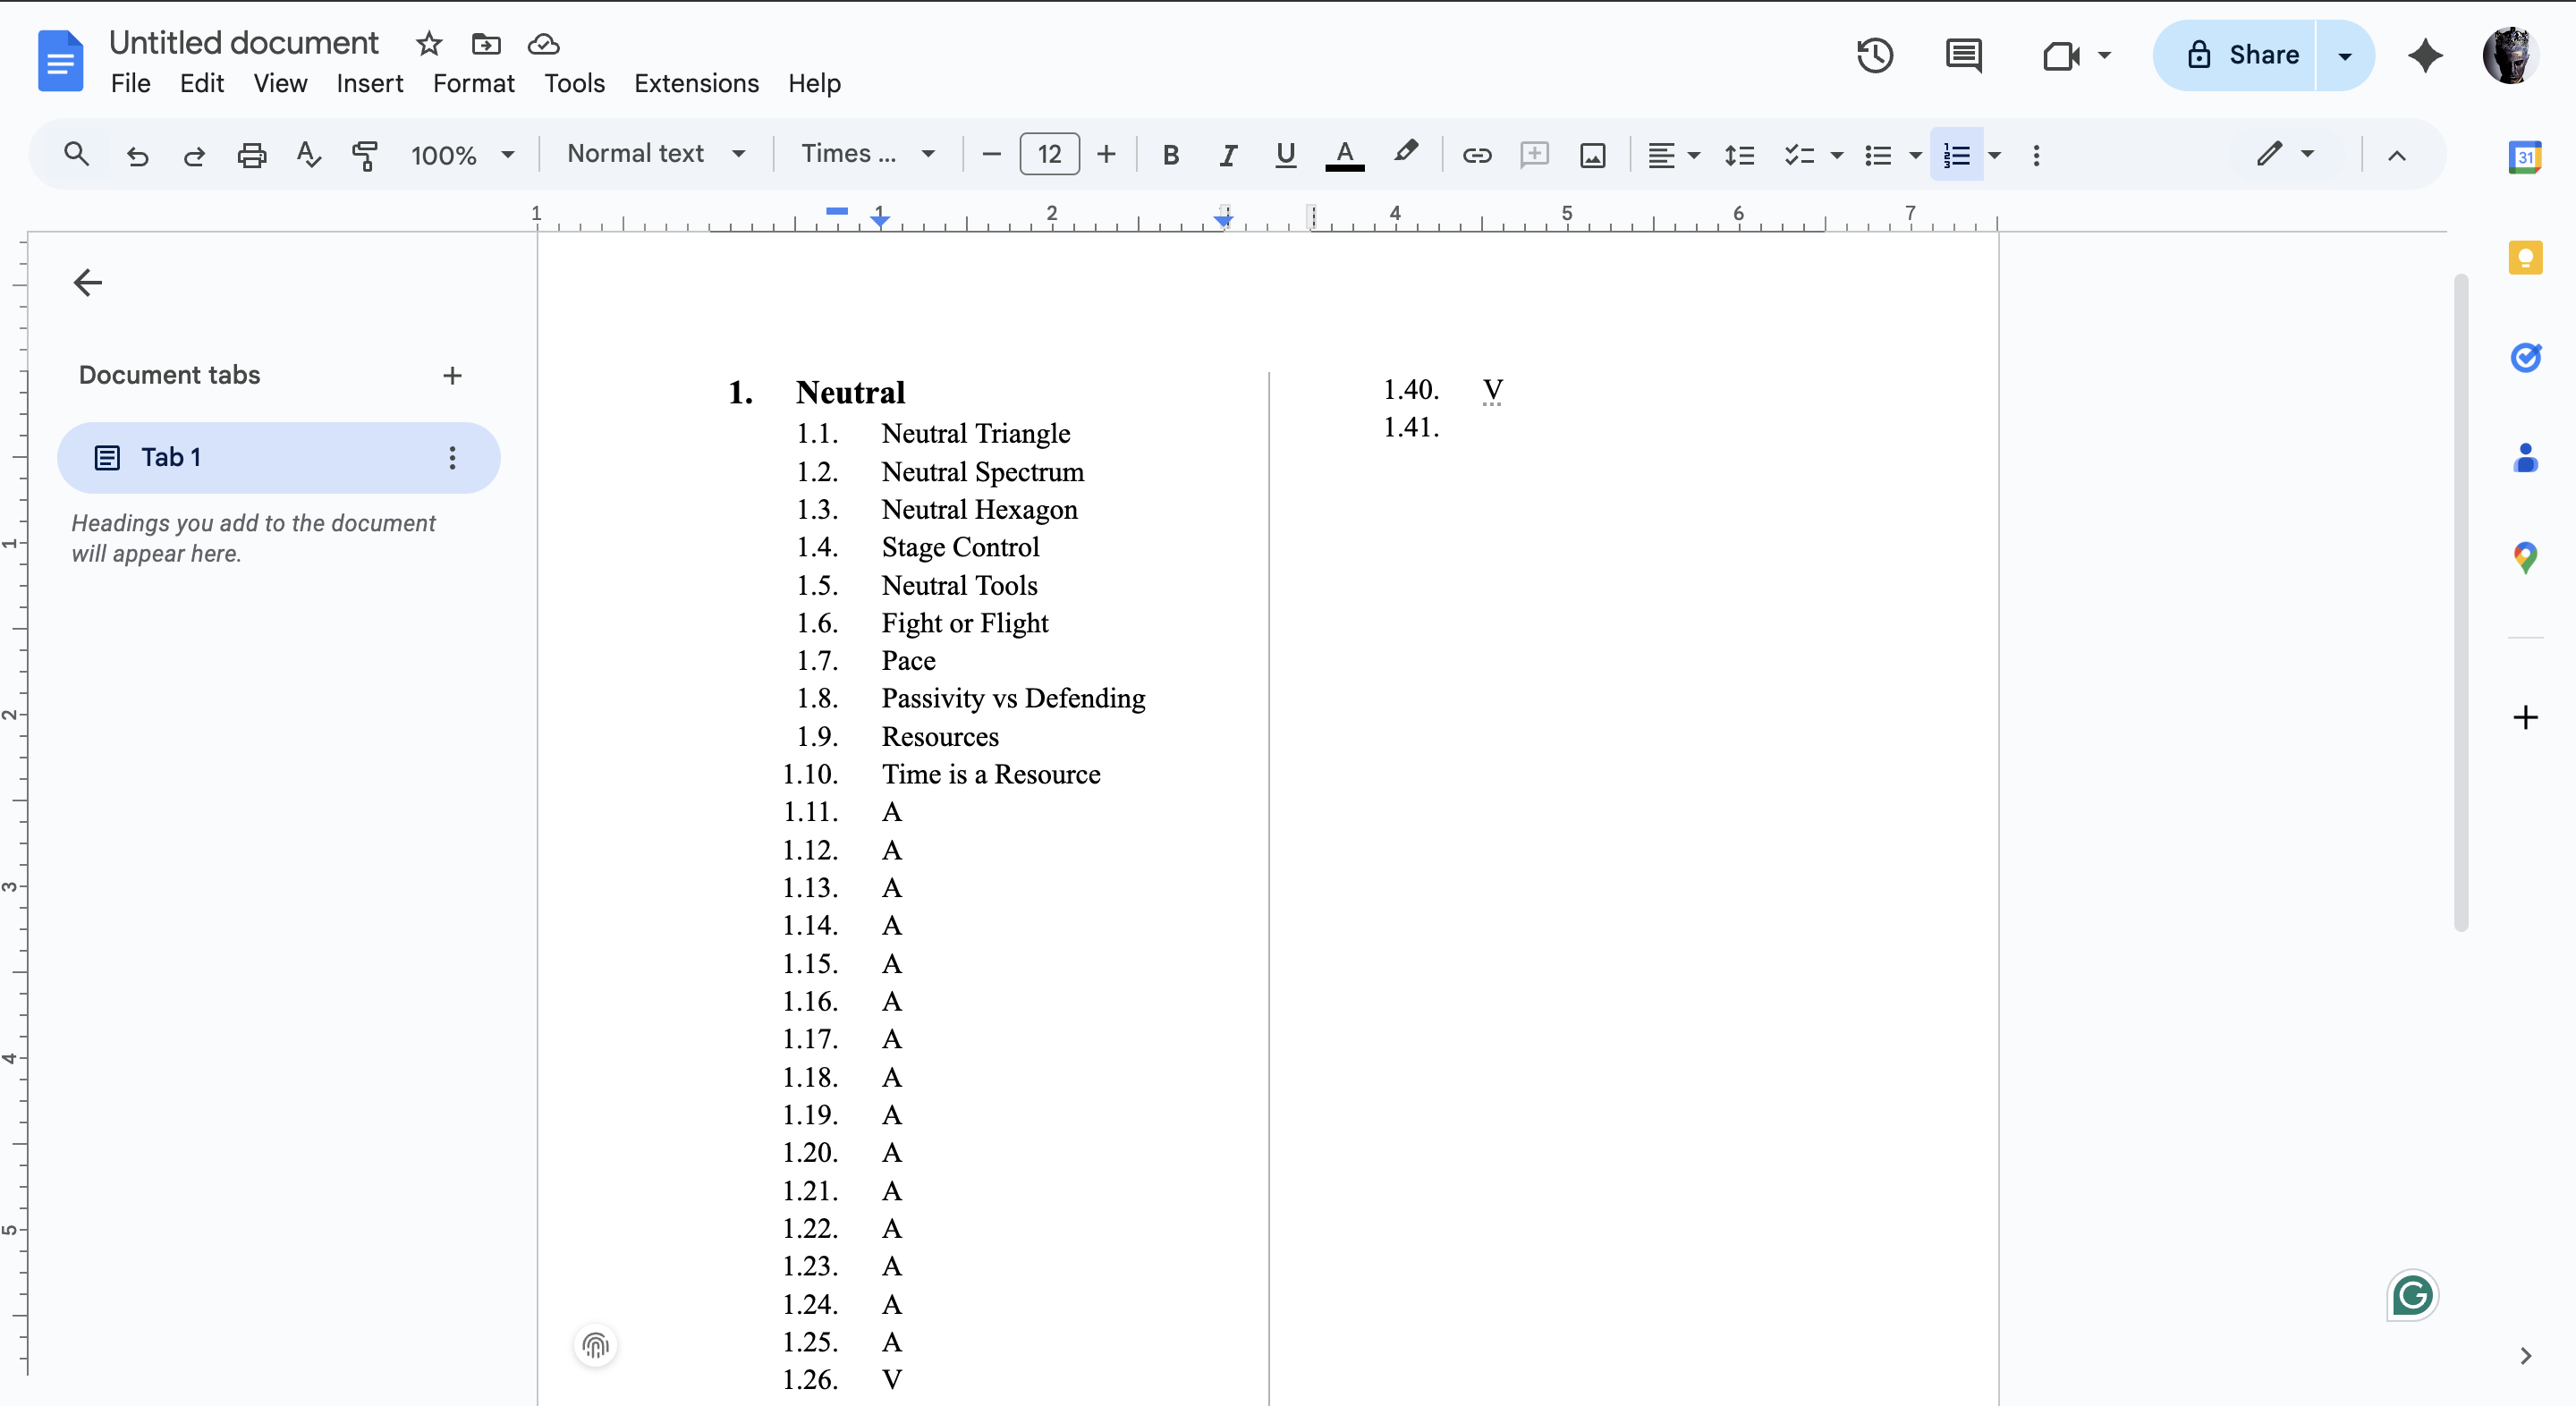Toggle bold formatting
2576x1406 pixels.
click(x=1170, y=155)
